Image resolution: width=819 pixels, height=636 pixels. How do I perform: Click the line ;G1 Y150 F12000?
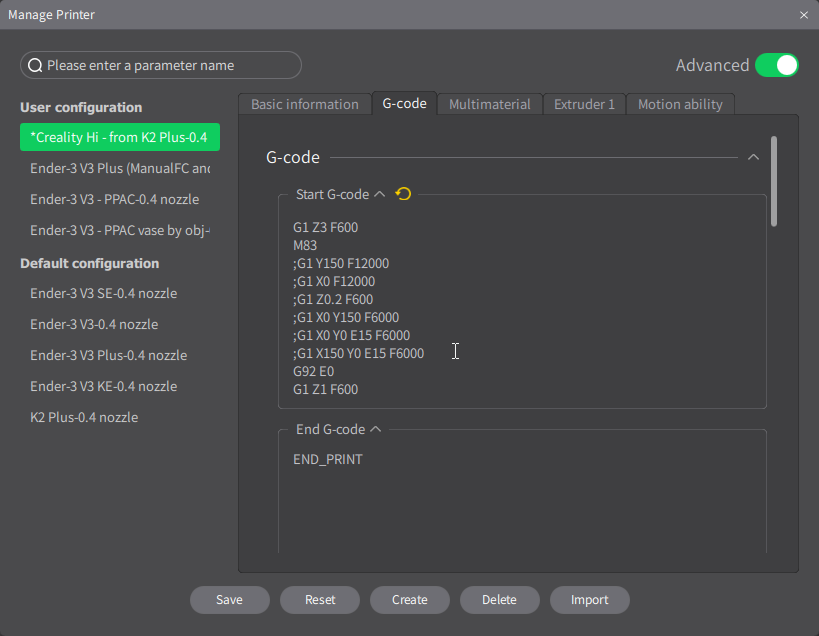[x=341, y=263]
